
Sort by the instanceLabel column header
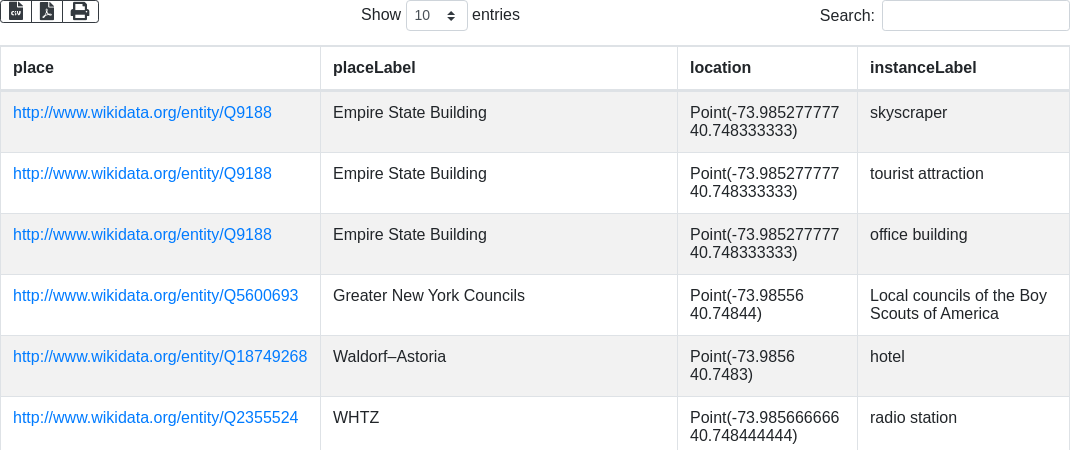coord(923,68)
